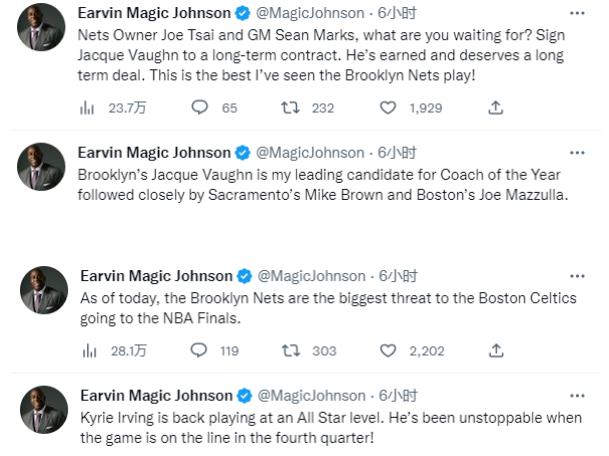Expand more options on Celtics threat tweet
The width and height of the screenshot is (609, 456).
[x=576, y=276]
